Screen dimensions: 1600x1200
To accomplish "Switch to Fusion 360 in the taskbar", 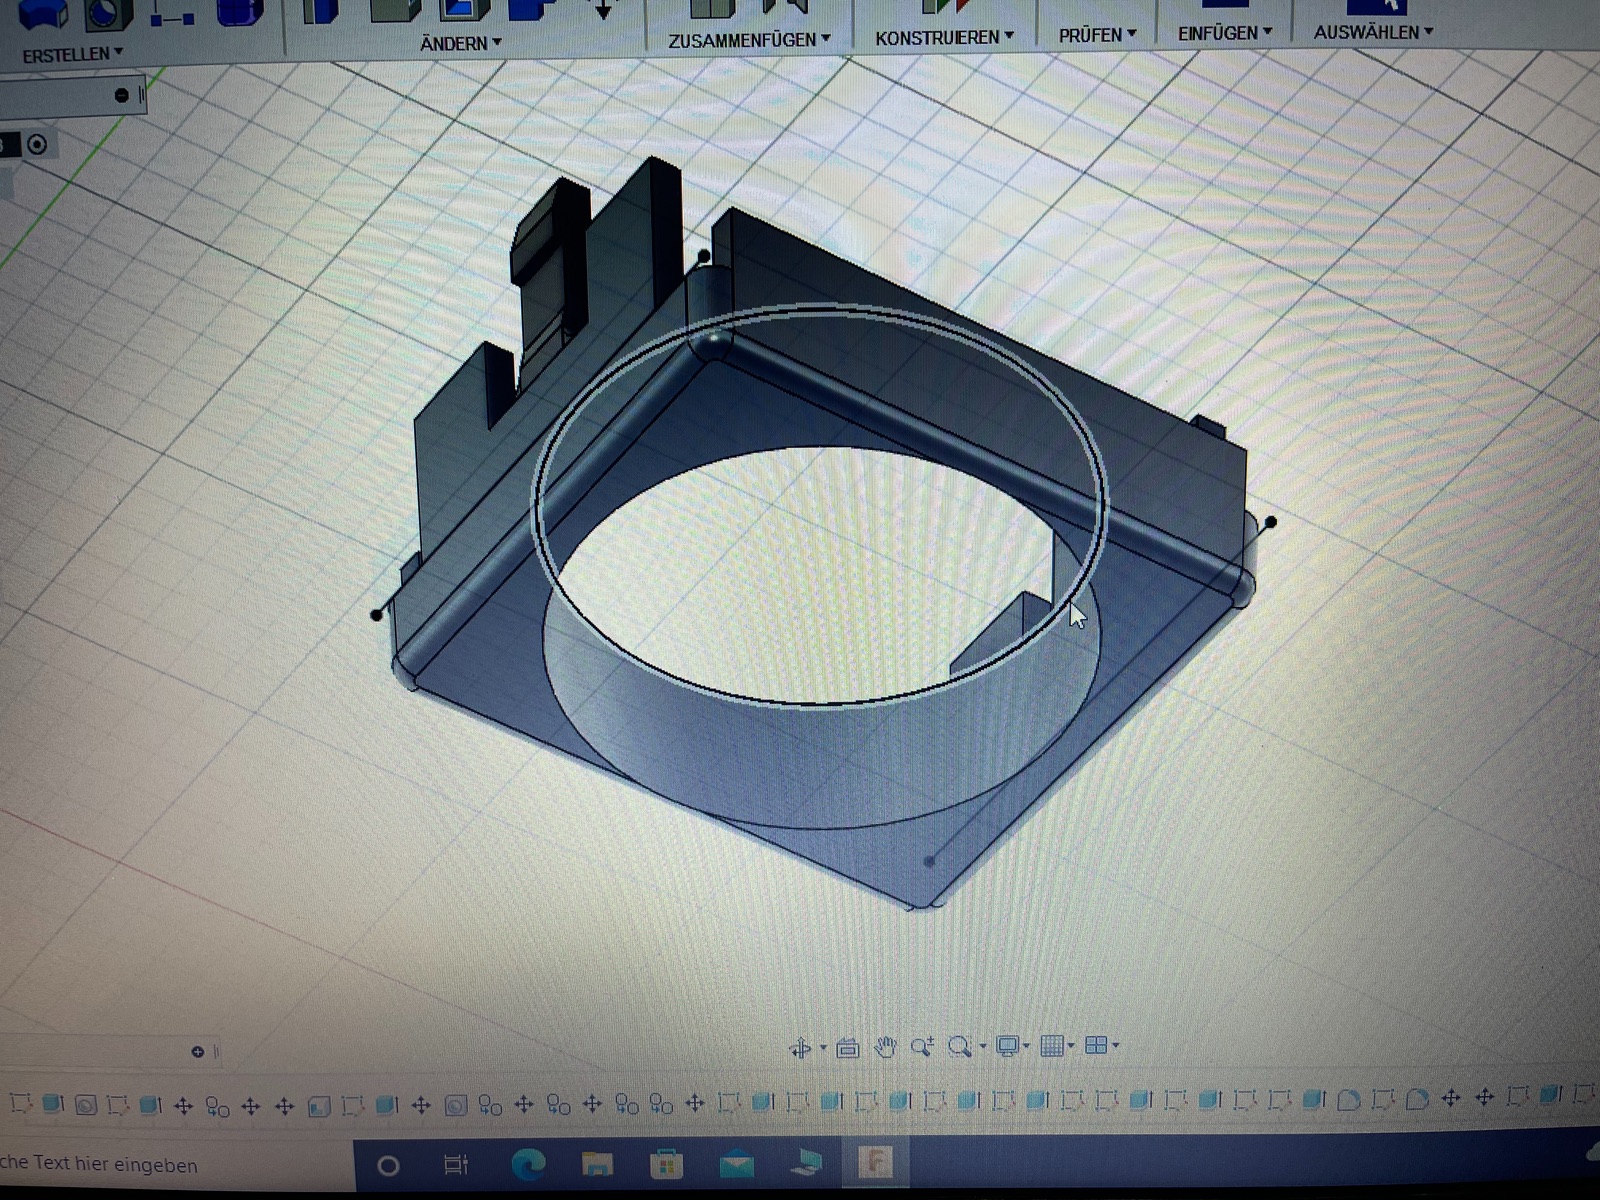I will point(876,1164).
